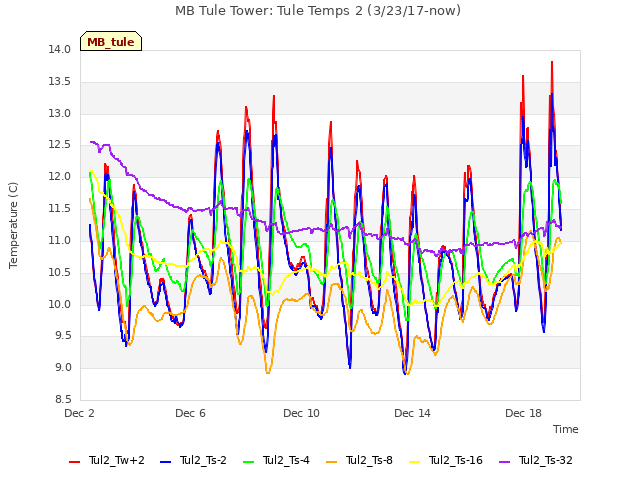Click the 10.5 y-axis value

tap(60, 272)
